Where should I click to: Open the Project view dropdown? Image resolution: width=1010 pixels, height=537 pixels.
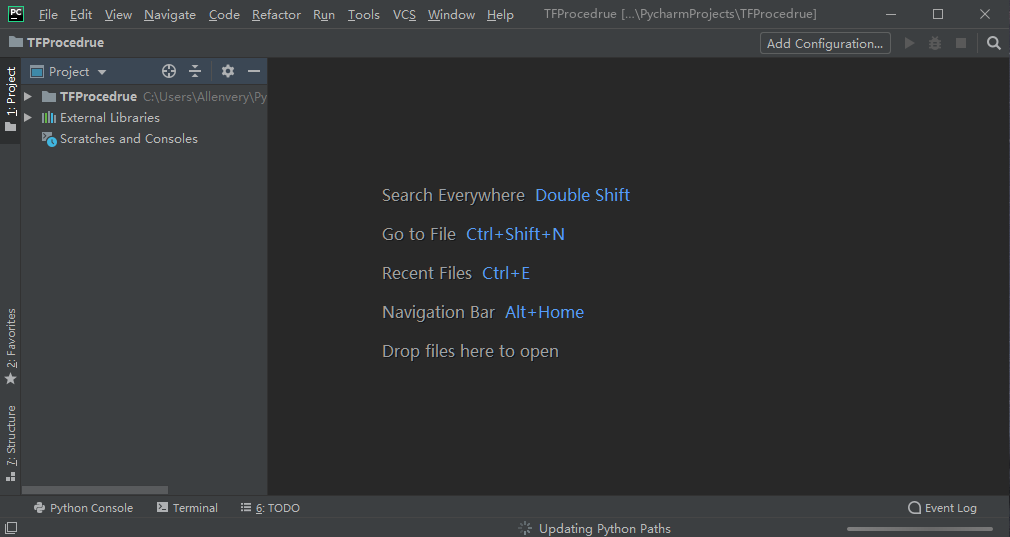click(69, 71)
